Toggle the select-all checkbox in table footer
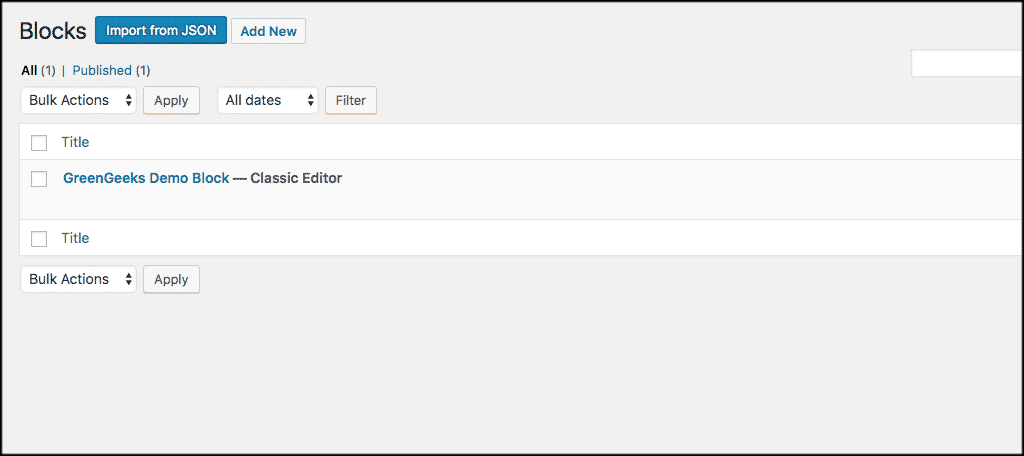The image size is (1024, 456). [39, 239]
